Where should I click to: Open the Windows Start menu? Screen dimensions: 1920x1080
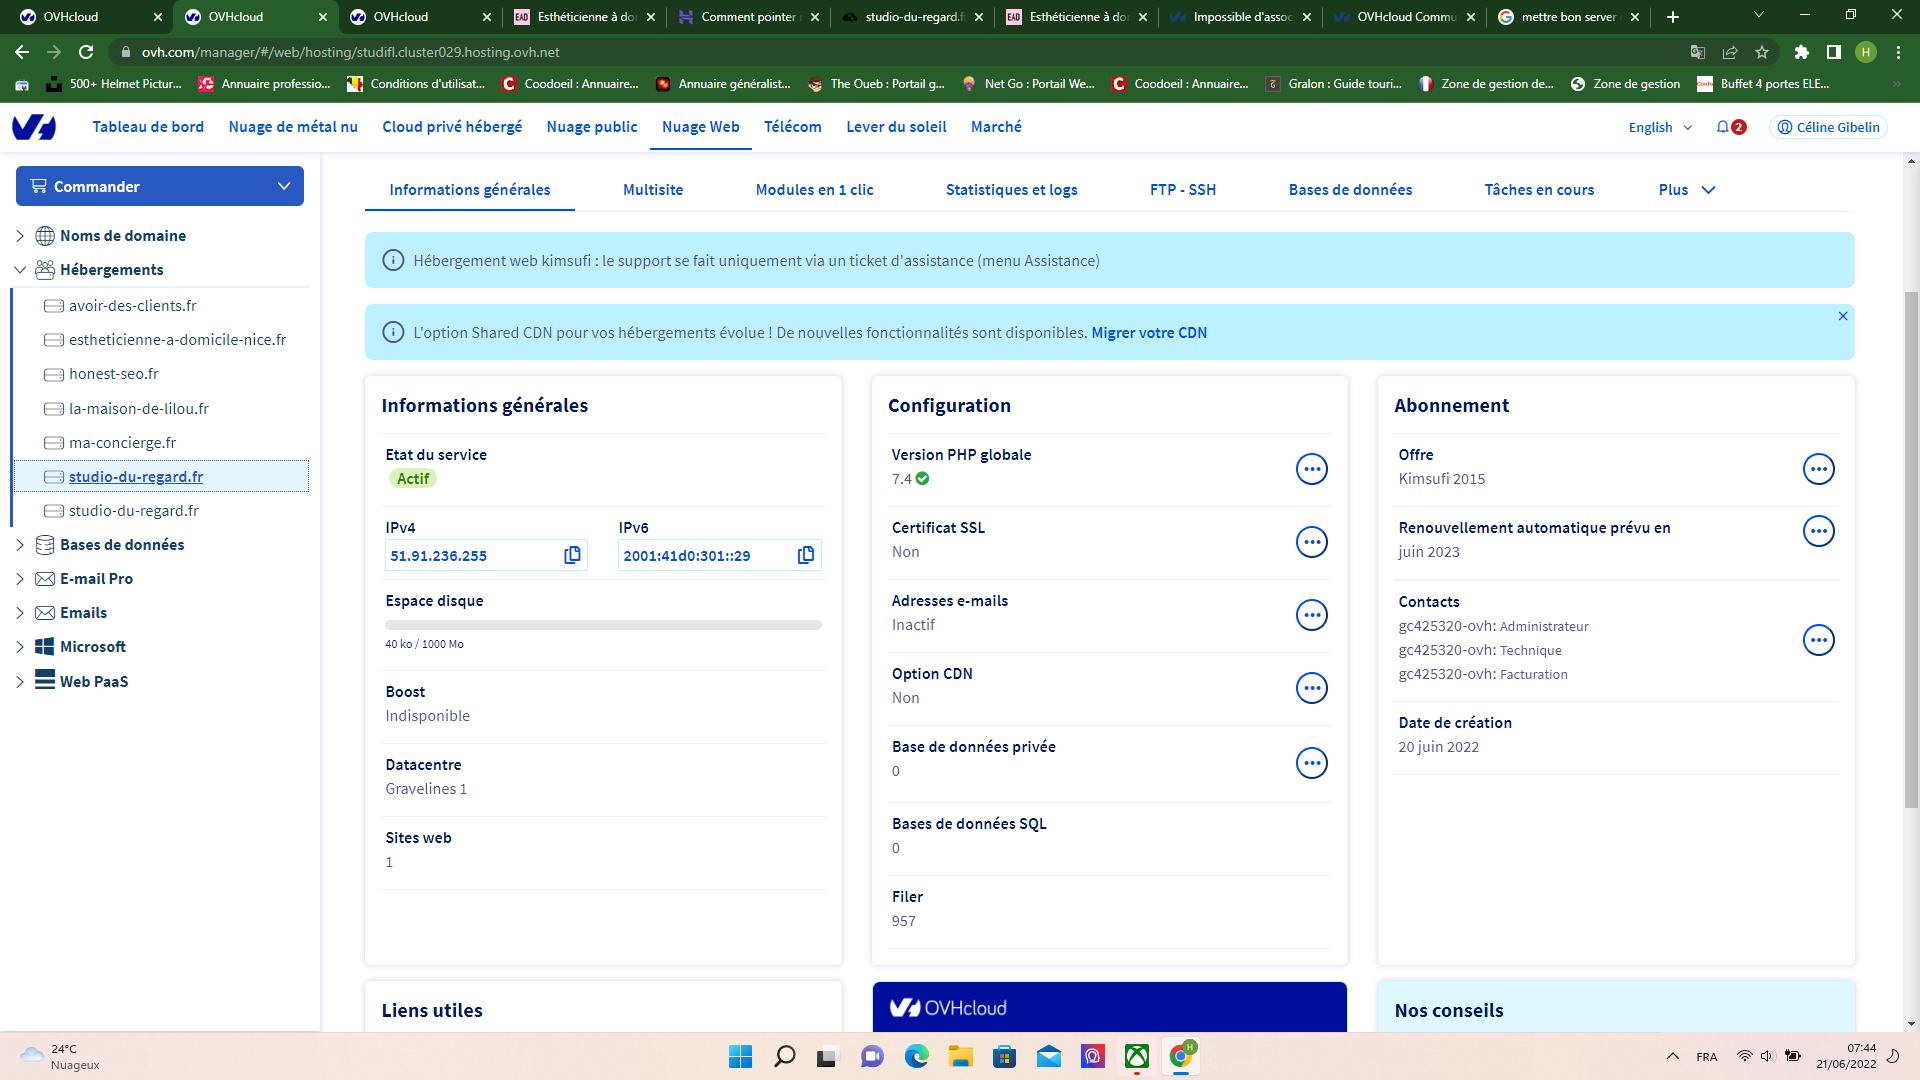pos(740,1056)
